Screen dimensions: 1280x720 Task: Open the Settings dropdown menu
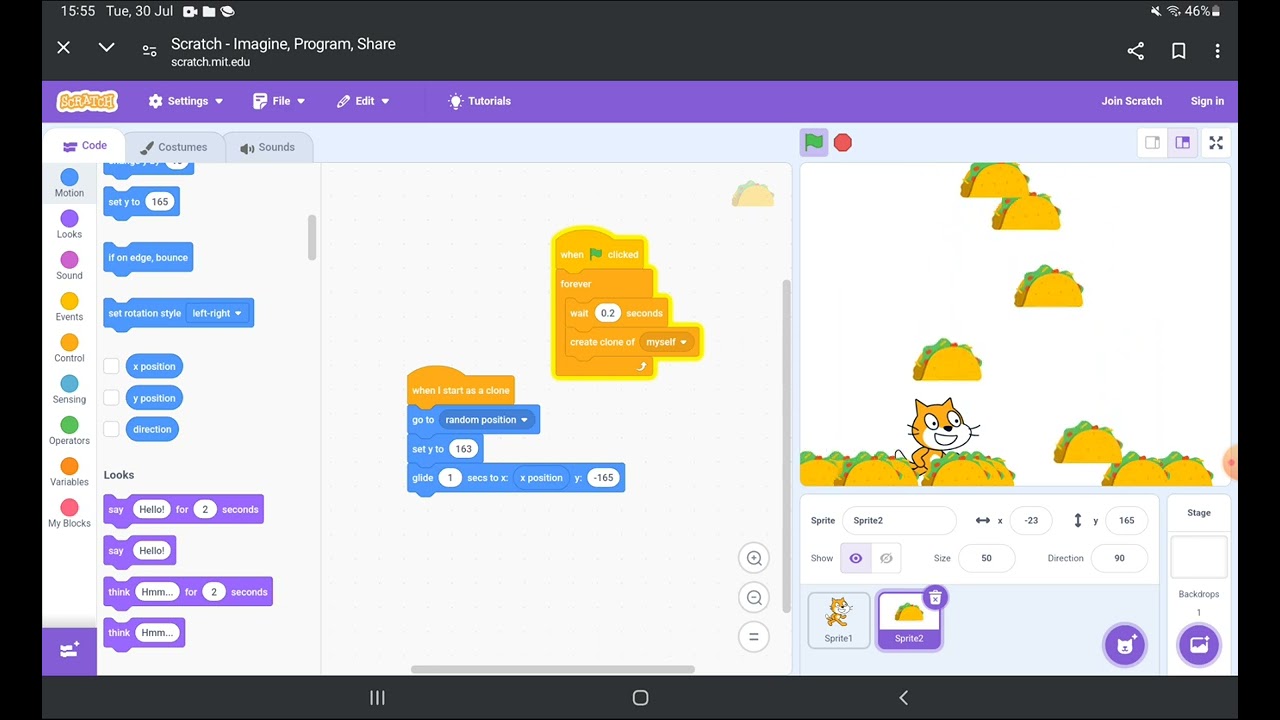(x=186, y=101)
